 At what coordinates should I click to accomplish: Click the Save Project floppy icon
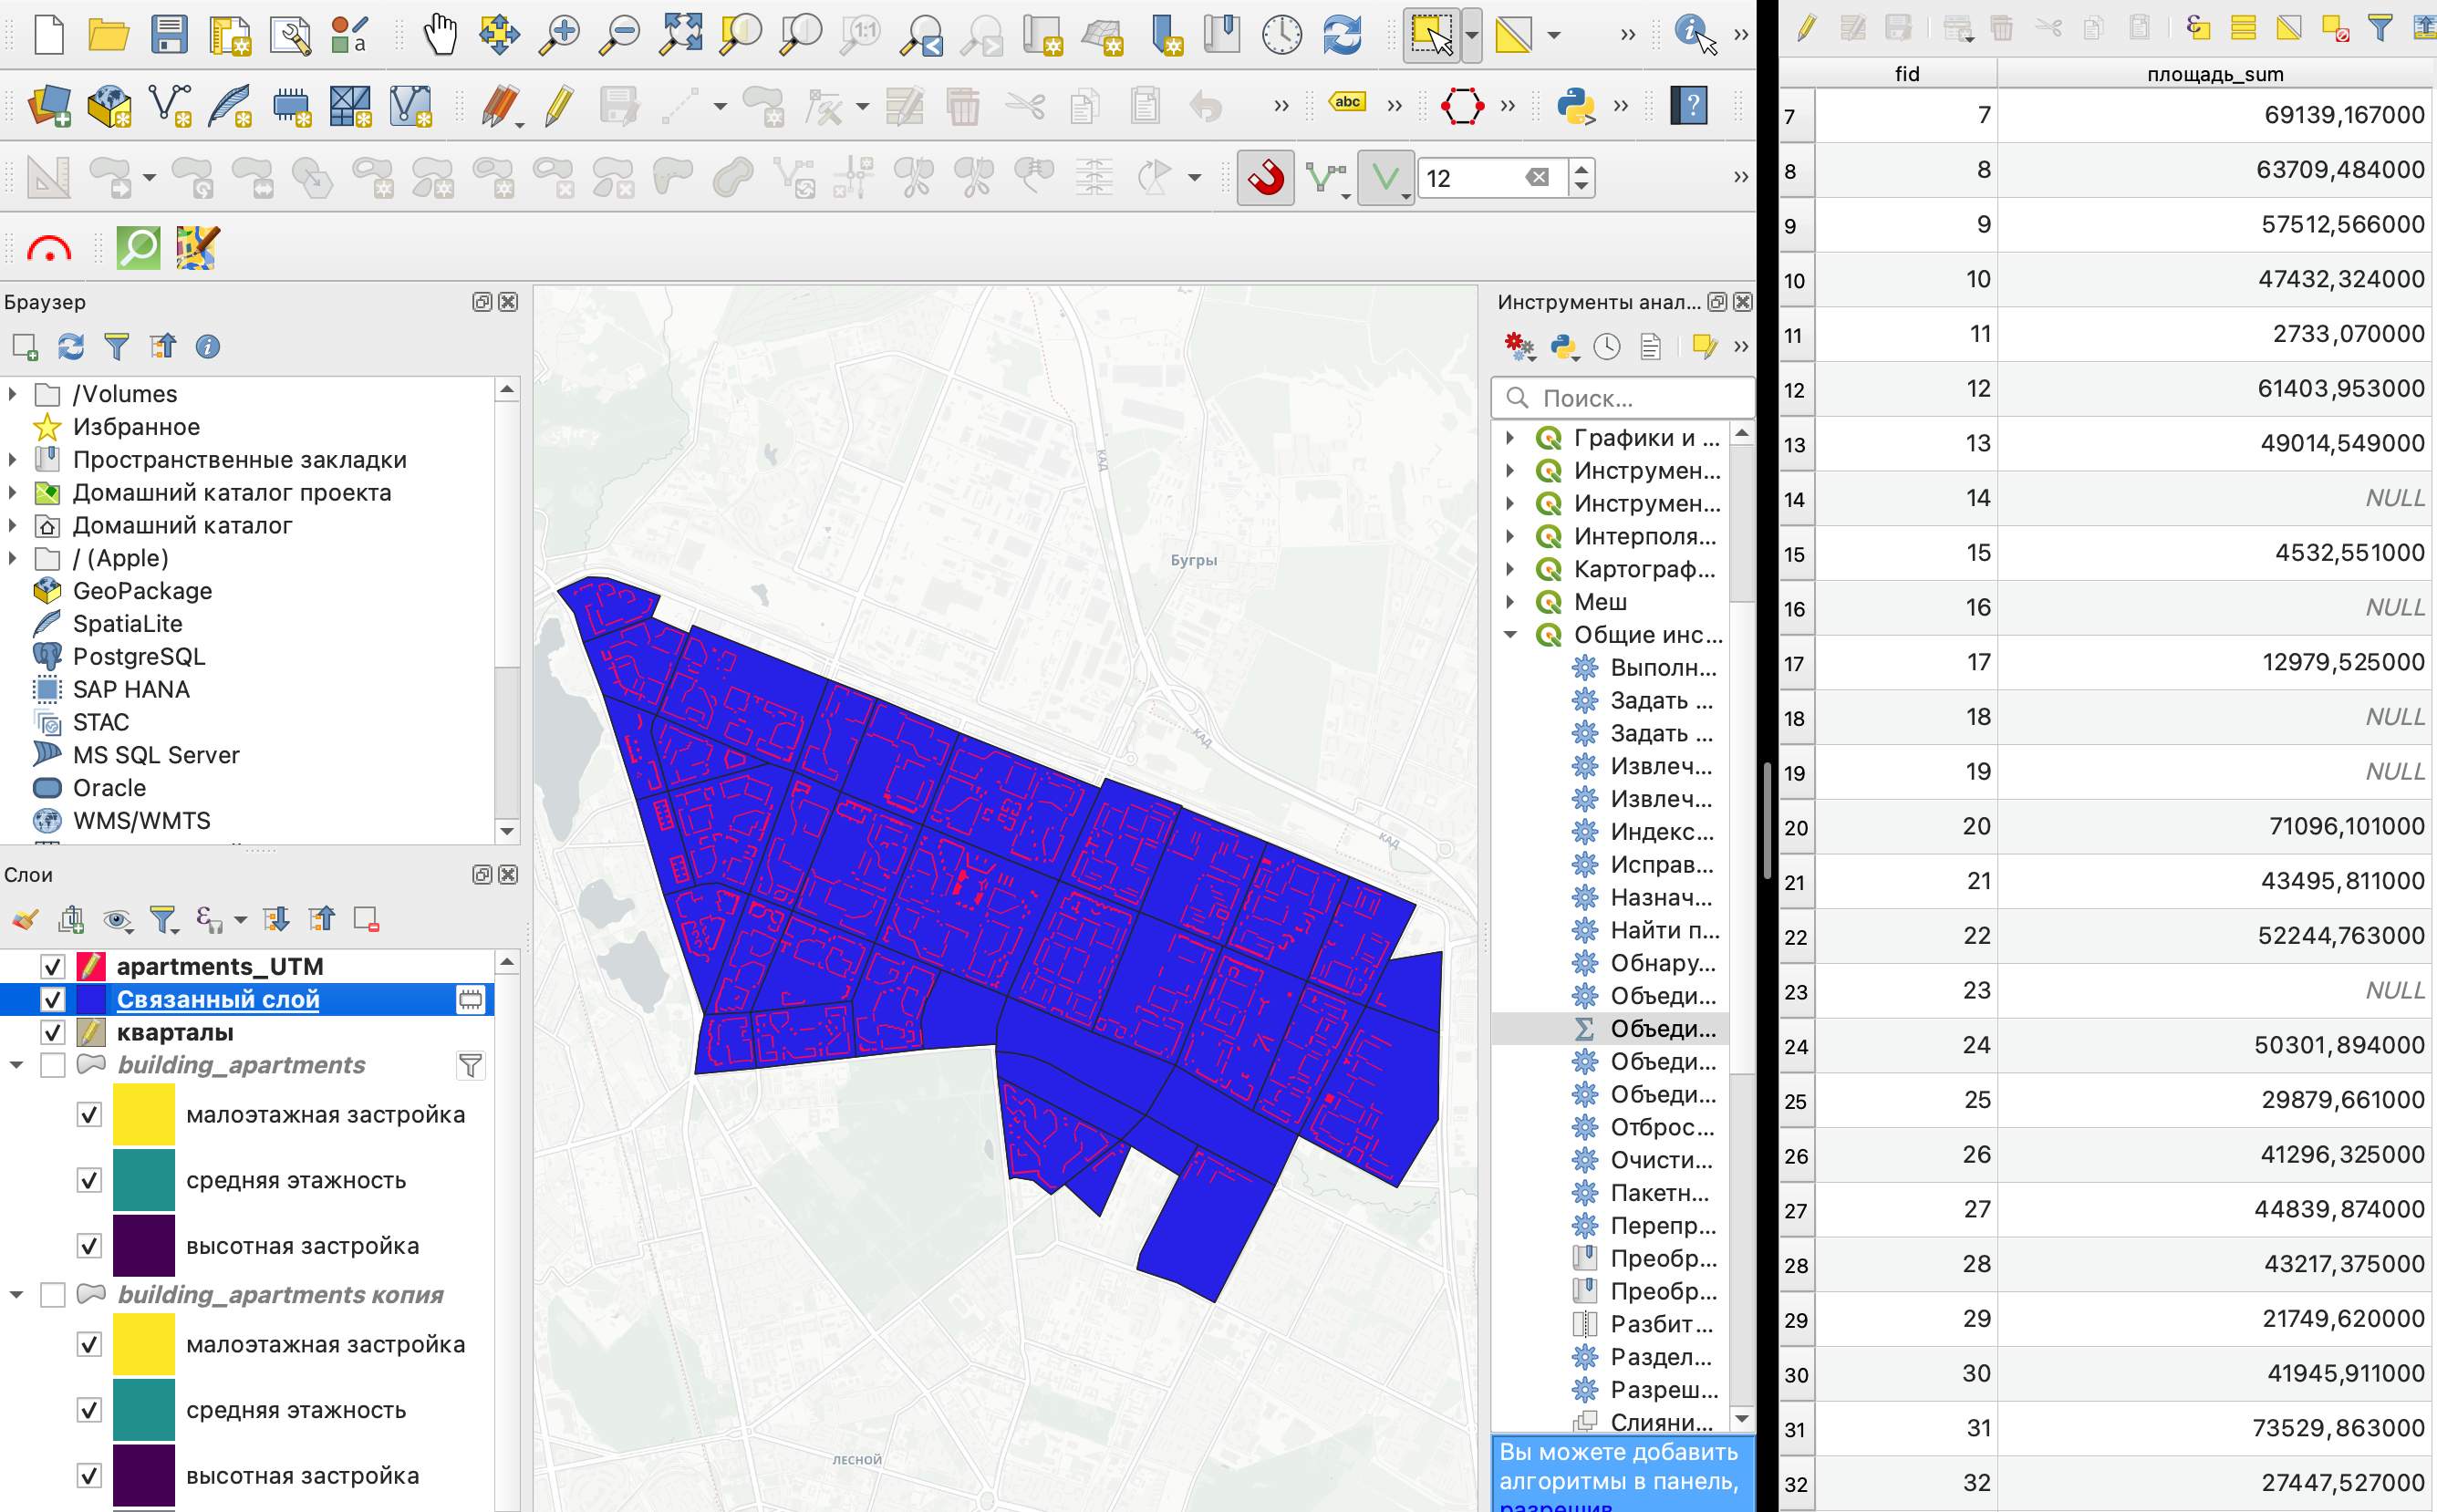click(169, 35)
